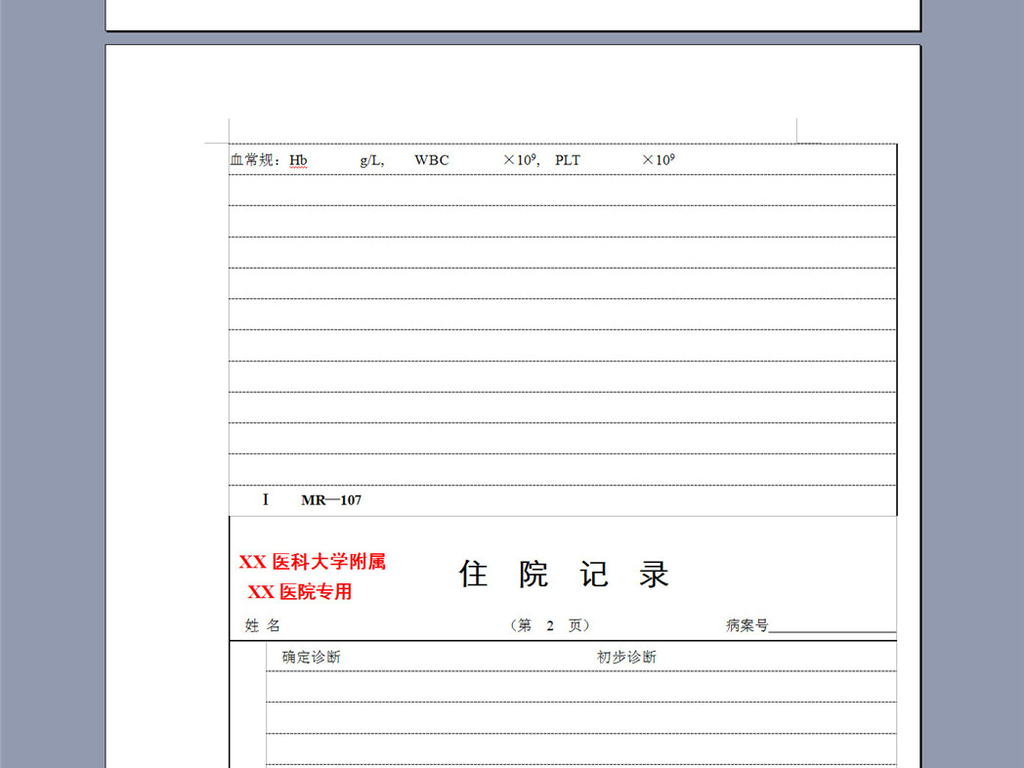The height and width of the screenshot is (768, 1024).
Task: Select the page number 2 in （第 2 页）
Action: pos(549,625)
